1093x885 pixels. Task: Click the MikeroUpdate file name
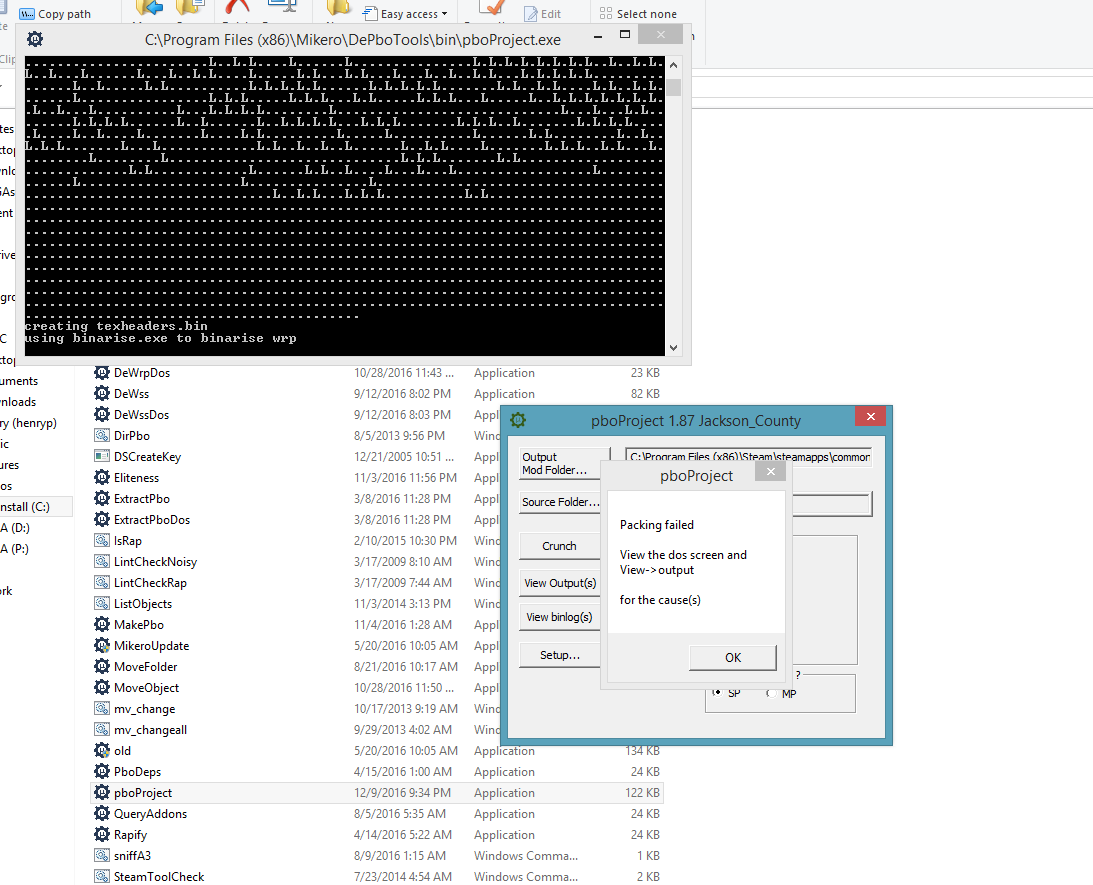pos(151,646)
